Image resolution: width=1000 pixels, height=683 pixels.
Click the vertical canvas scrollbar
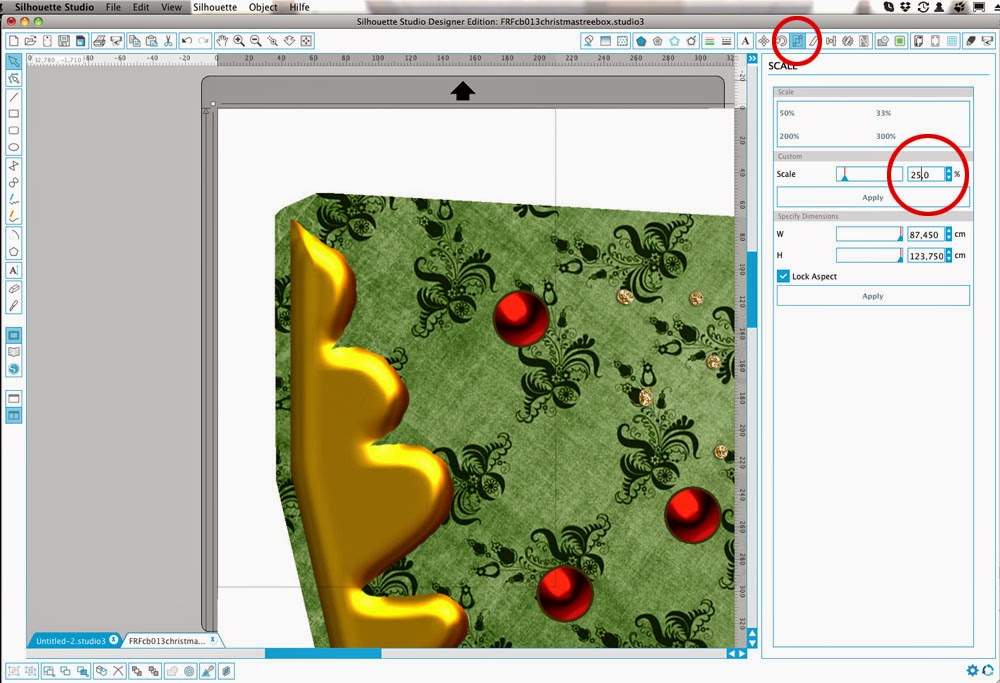pos(752,290)
